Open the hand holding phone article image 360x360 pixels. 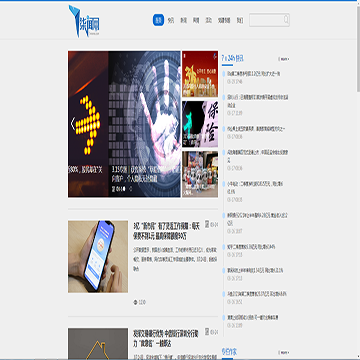(98, 257)
